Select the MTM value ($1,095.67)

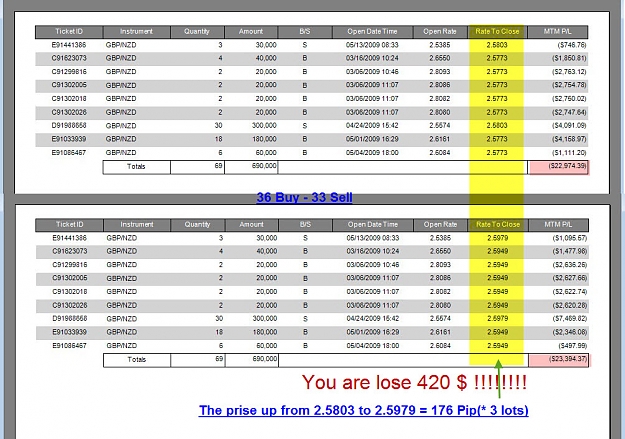click(x=570, y=238)
